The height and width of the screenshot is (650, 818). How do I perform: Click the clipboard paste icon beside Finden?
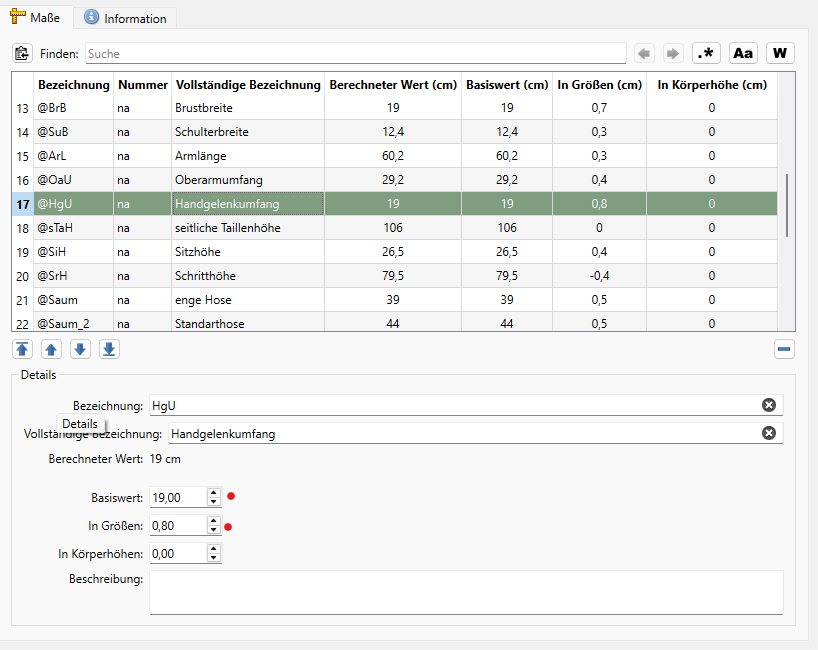click(x=22, y=53)
